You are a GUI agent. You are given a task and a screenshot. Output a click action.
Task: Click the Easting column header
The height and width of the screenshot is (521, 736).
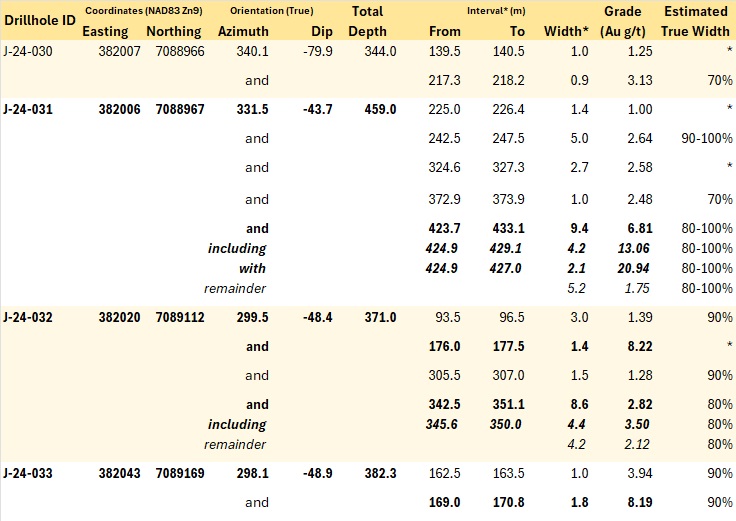pyautogui.click(x=105, y=31)
